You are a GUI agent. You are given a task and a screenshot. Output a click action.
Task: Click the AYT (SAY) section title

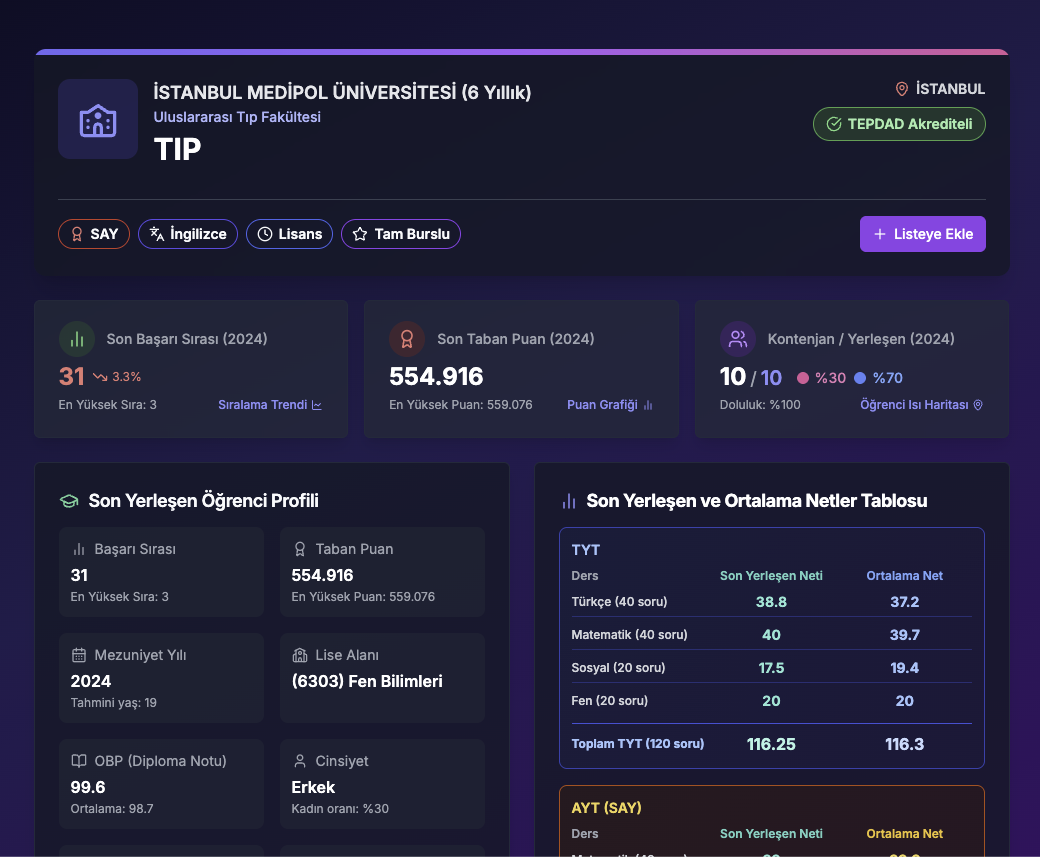point(607,808)
